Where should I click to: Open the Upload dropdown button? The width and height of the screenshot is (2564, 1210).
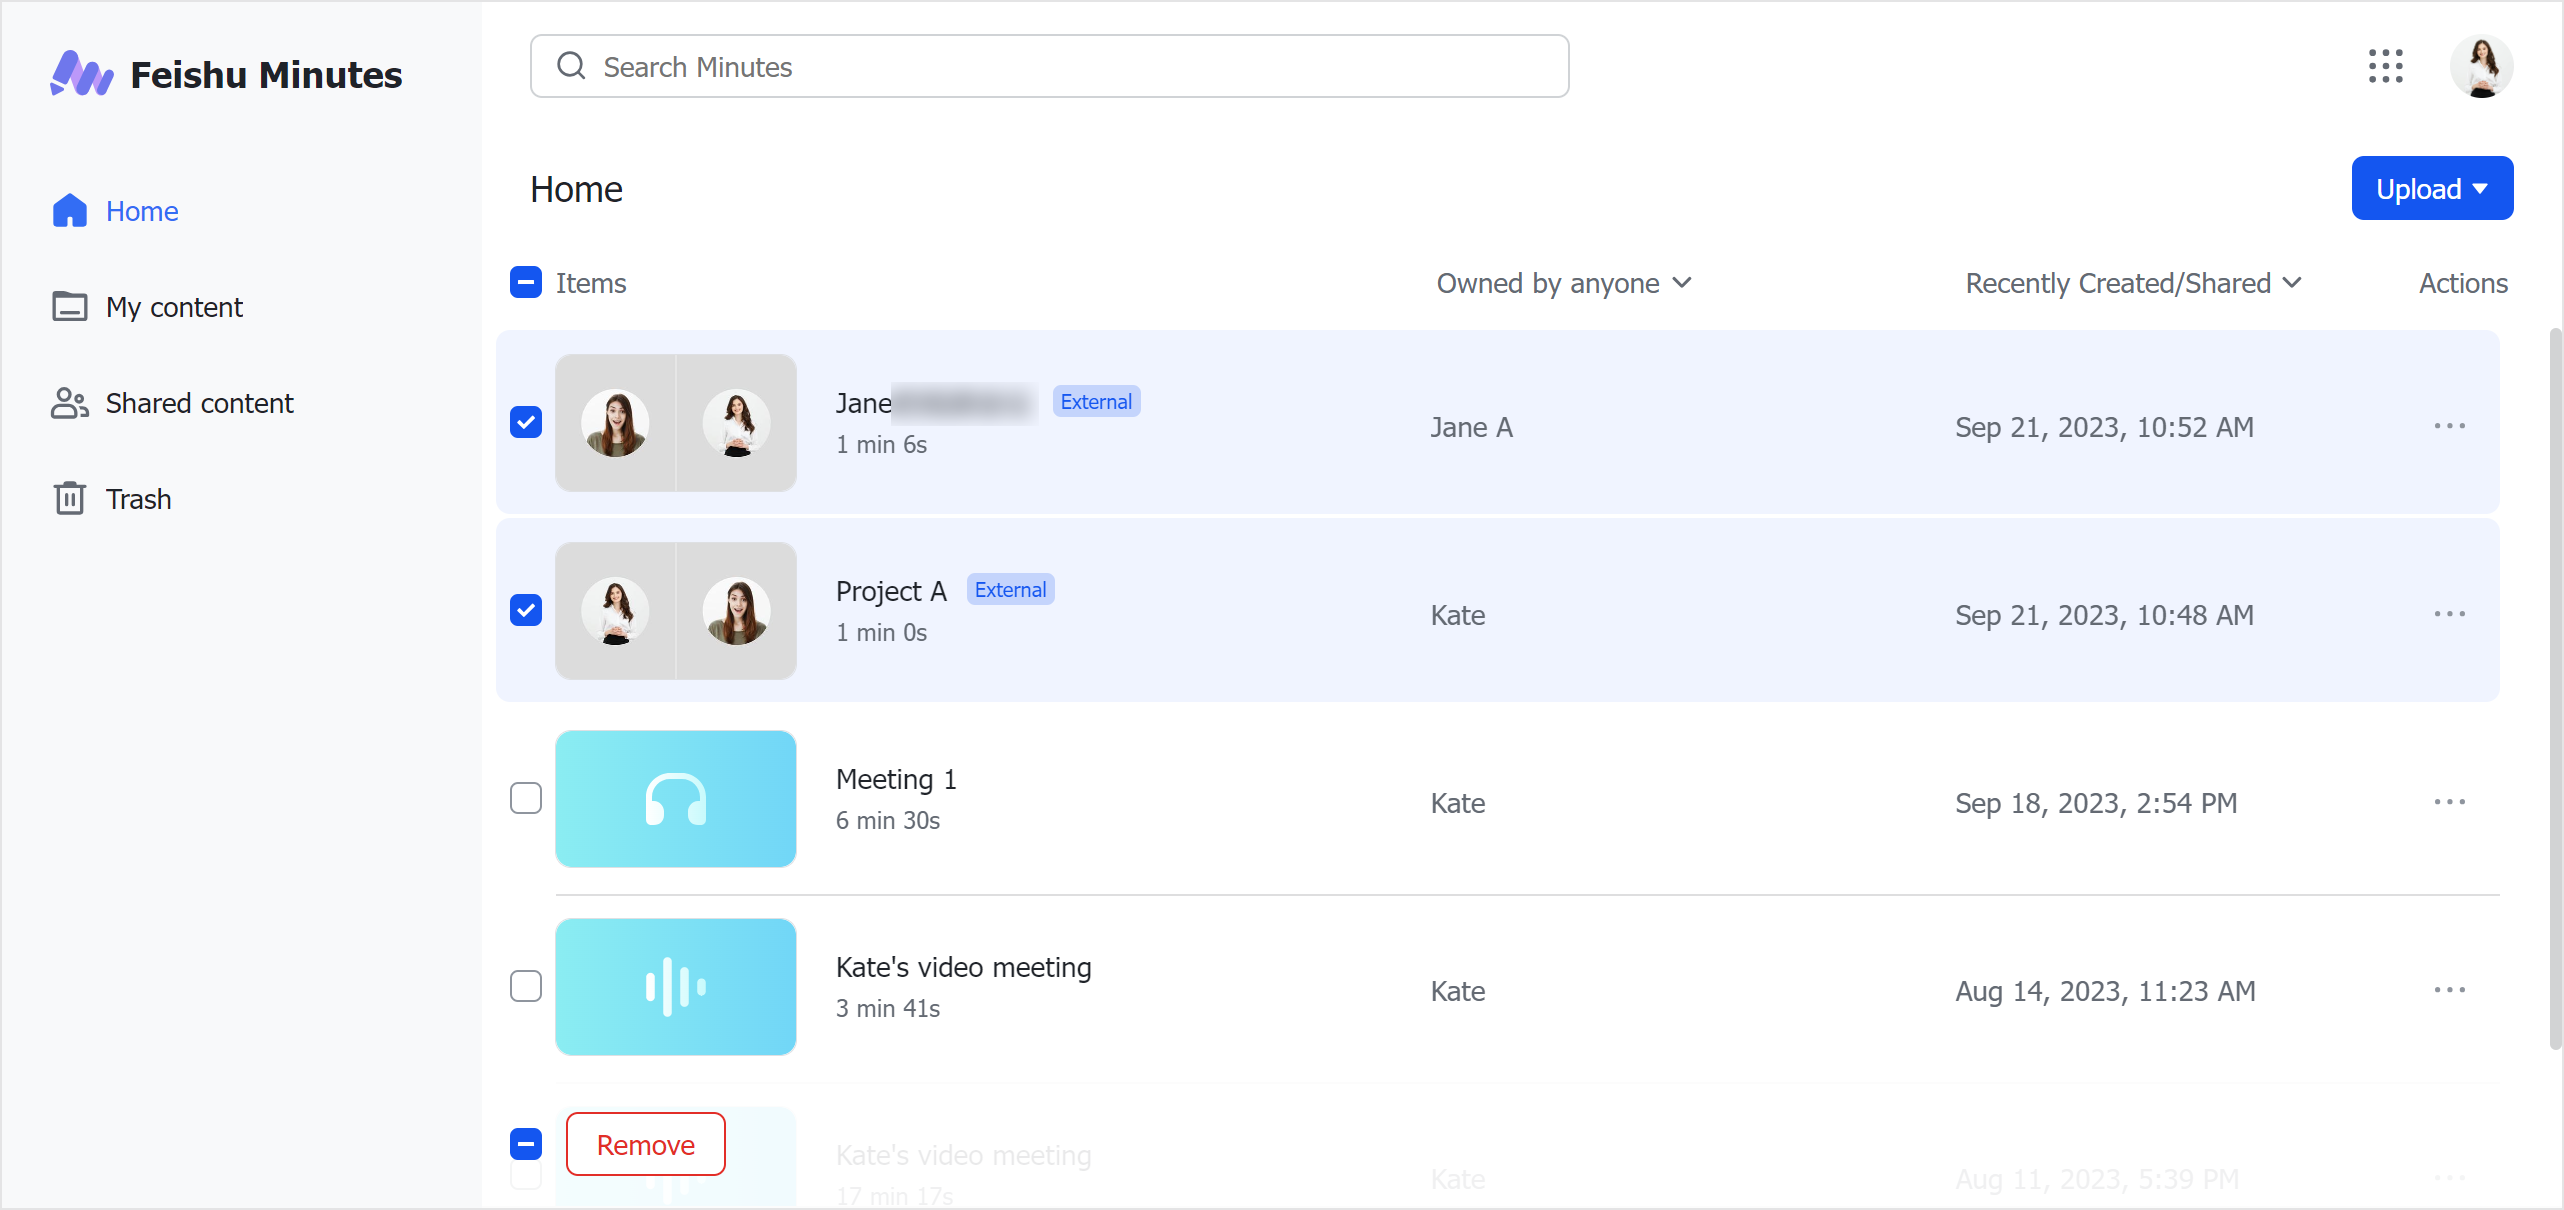2432,188
